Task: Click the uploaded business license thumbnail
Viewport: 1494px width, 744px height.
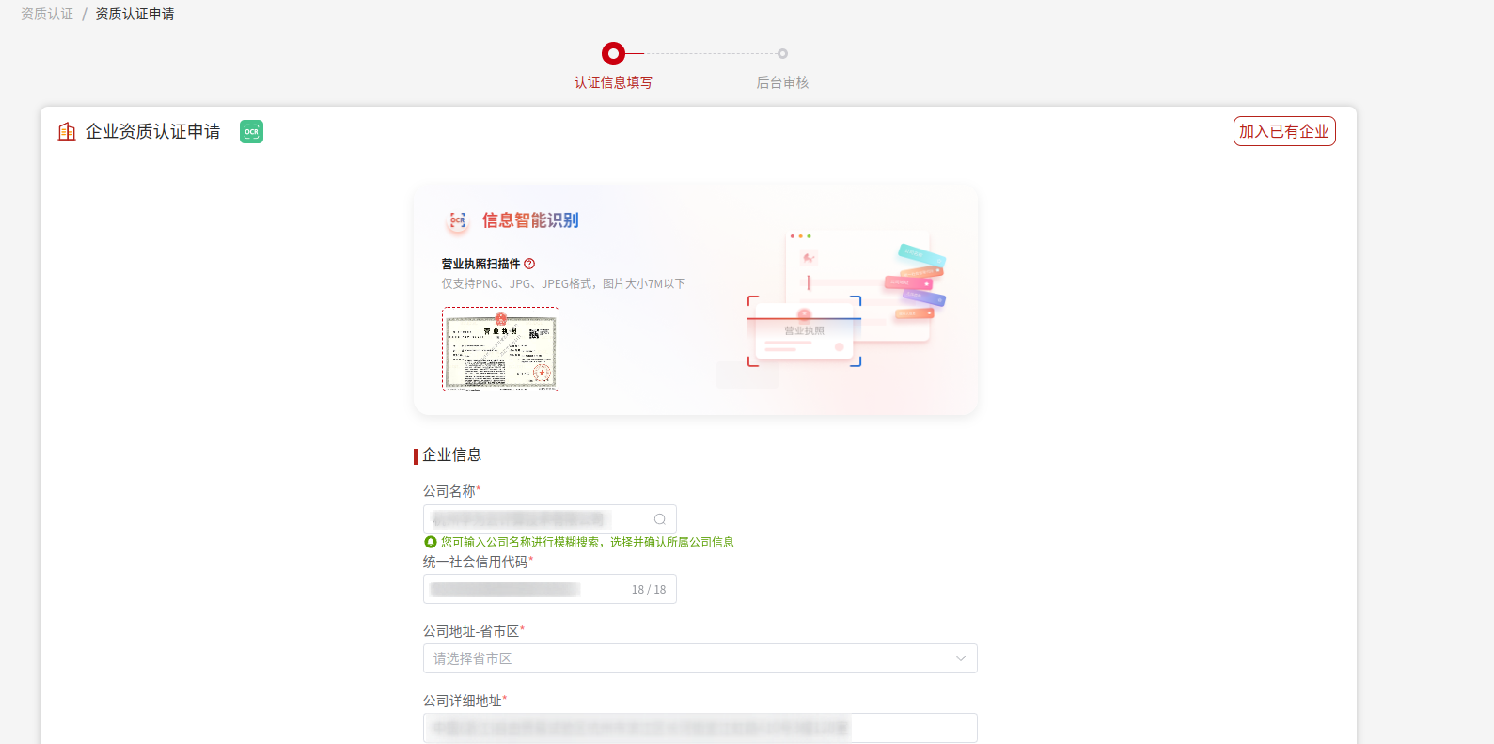Action: pyautogui.click(x=500, y=349)
